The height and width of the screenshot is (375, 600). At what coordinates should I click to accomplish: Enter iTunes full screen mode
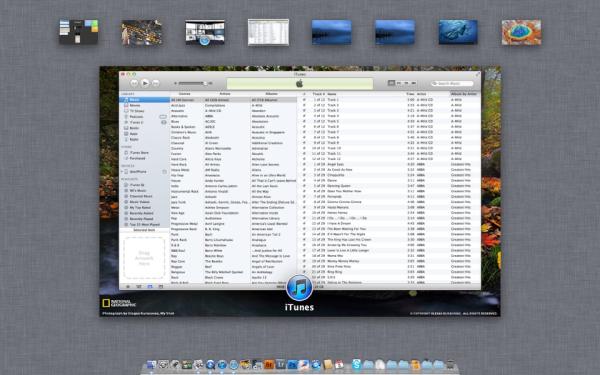coord(477,74)
